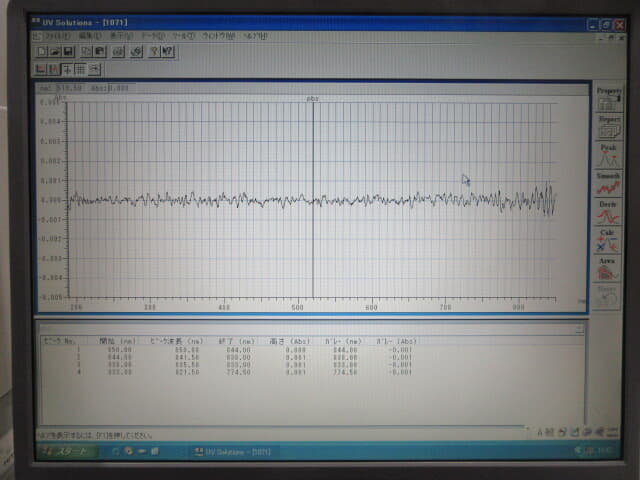Click the New document toolbar icon
640x480 pixels.
(x=42, y=51)
